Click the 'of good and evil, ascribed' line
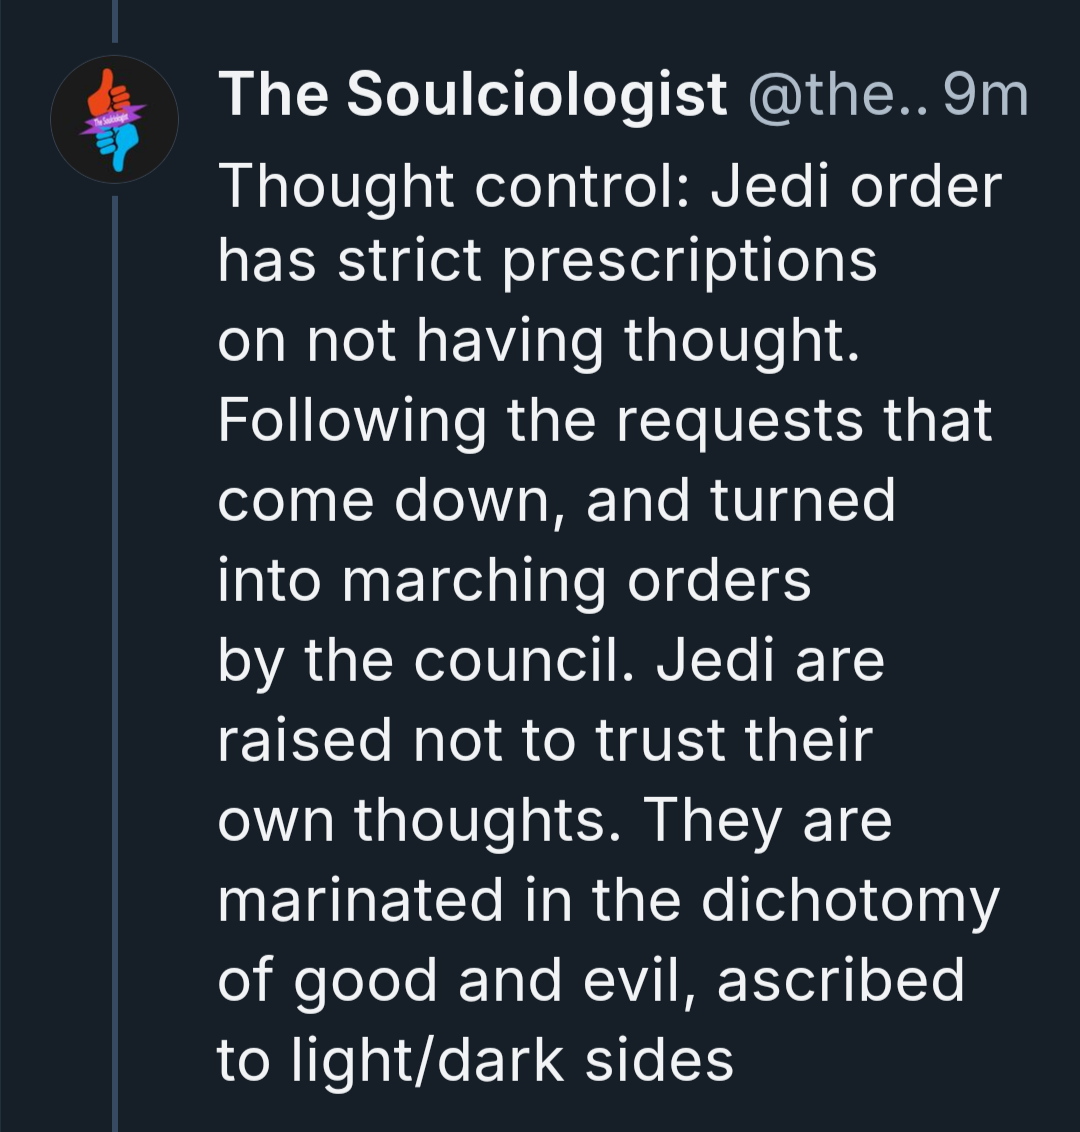Screen dimensions: 1080x1132 (x=591, y=980)
